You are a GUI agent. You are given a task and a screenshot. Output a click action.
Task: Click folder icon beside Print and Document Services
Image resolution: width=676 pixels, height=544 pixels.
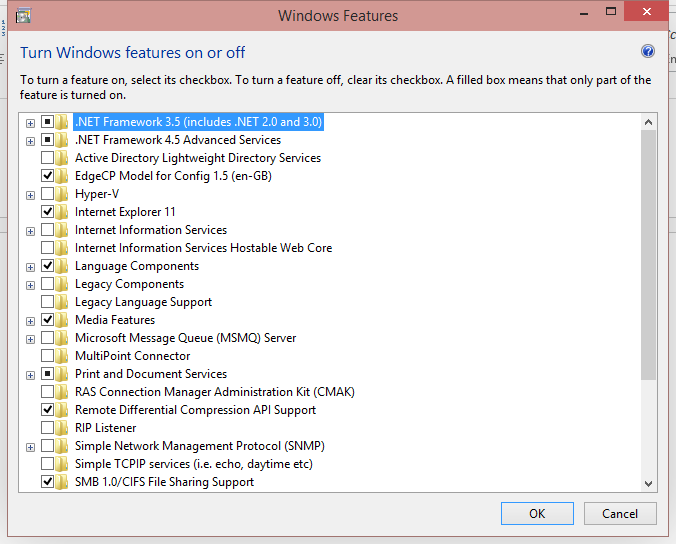pos(62,374)
